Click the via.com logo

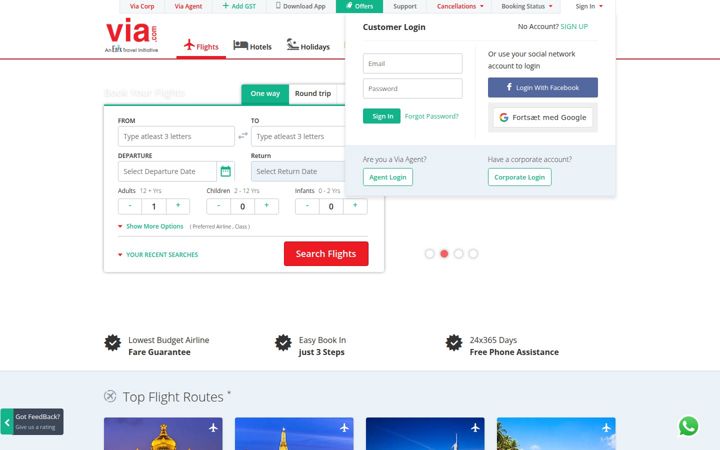pos(132,35)
